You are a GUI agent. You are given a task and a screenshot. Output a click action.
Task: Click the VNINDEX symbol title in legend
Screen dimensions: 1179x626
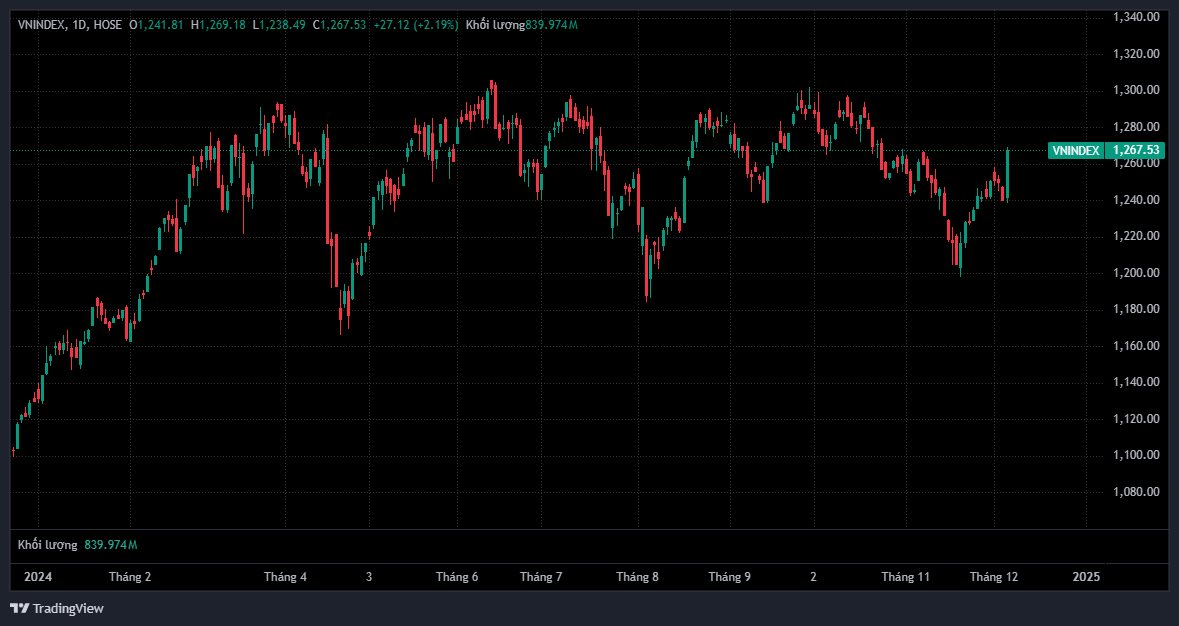(42, 24)
